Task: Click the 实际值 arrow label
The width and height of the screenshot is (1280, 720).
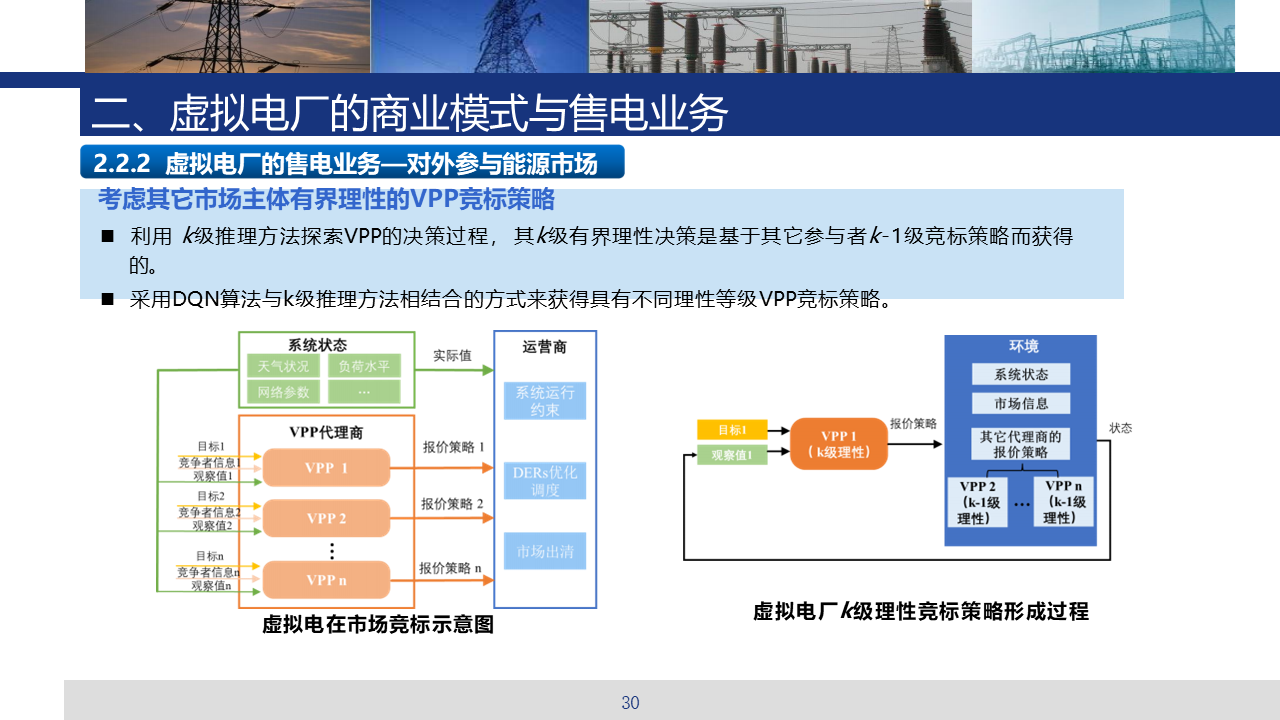Action: [452, 355]
